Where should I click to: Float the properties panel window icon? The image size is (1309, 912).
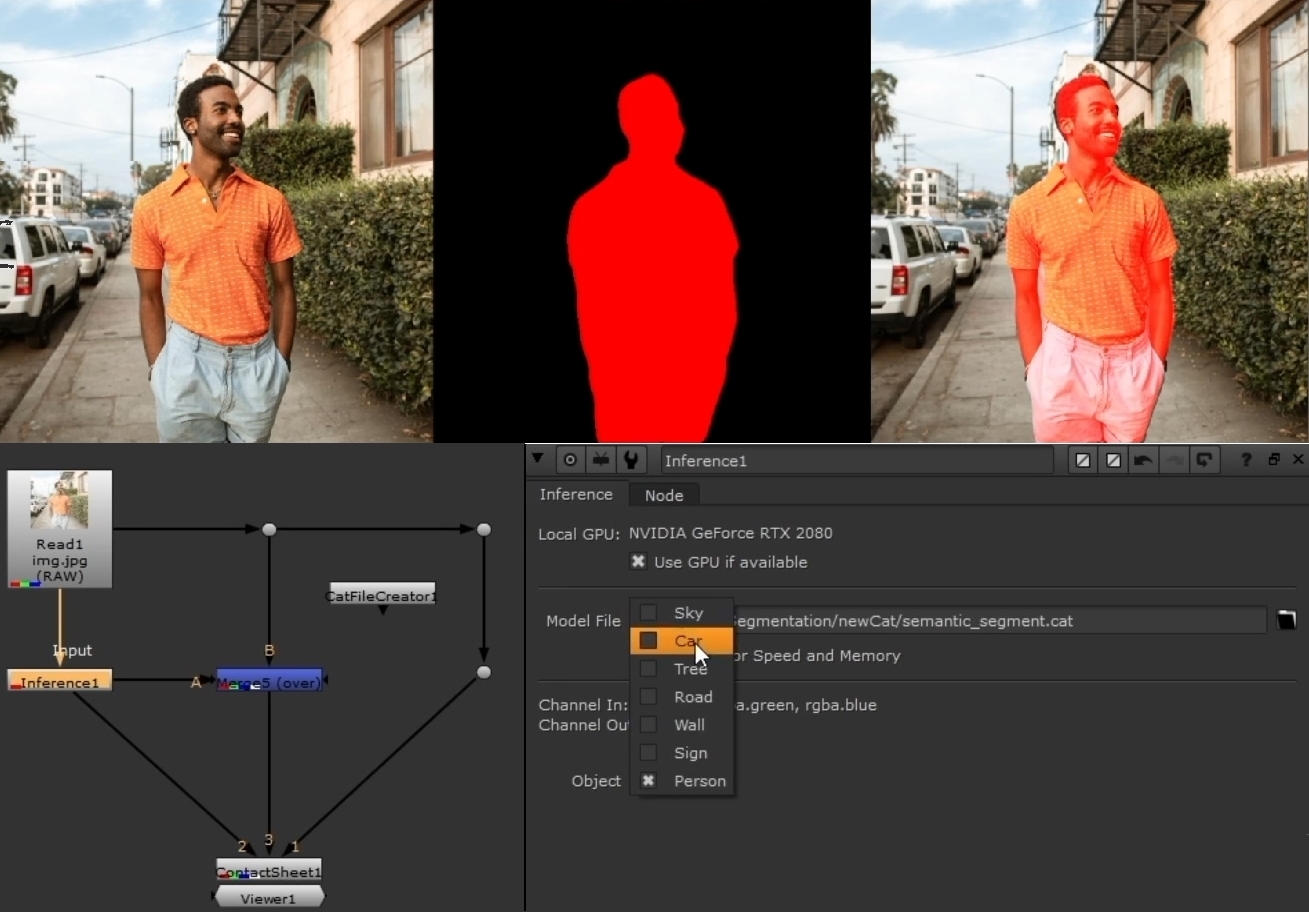coord(1274,460)
